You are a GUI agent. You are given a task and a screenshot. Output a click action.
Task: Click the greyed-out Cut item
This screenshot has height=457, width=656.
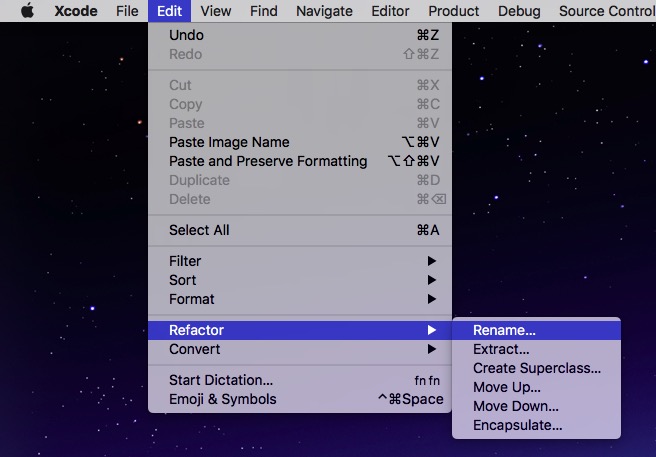(x=300, y=85)
